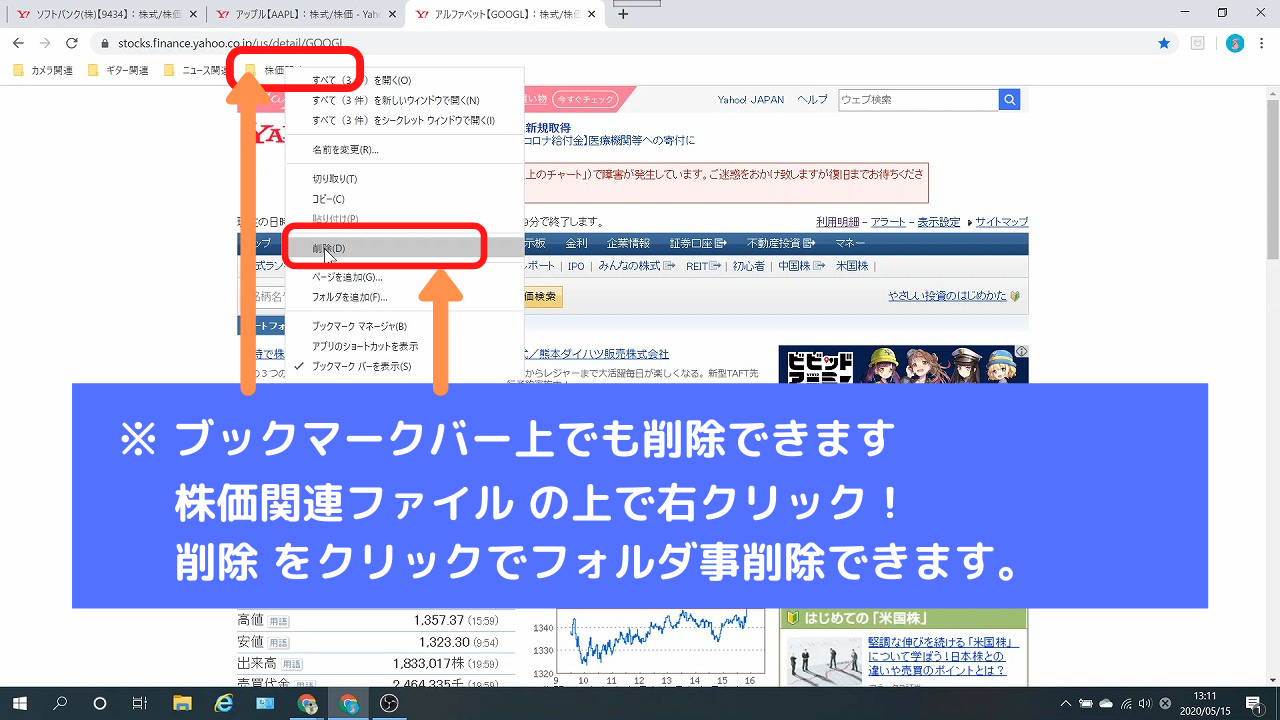This screenshot has width=1280, height=720.
Task: Choose 名前を変更(R)... from context menu
Action: [x=345, y=150]
